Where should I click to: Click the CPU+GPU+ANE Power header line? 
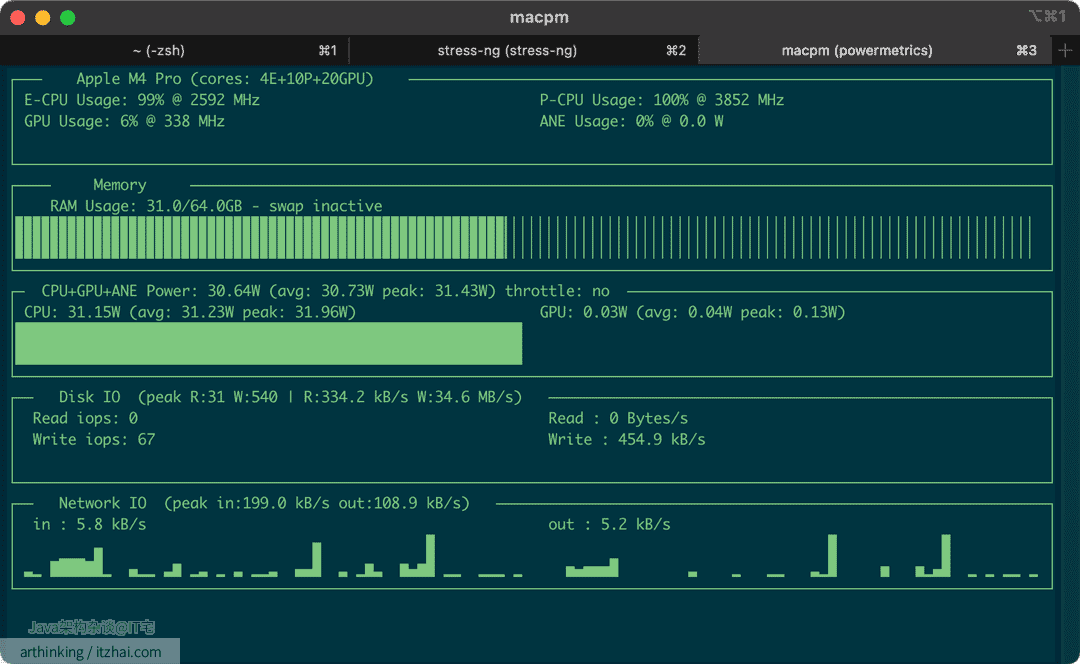pos(325,291)
